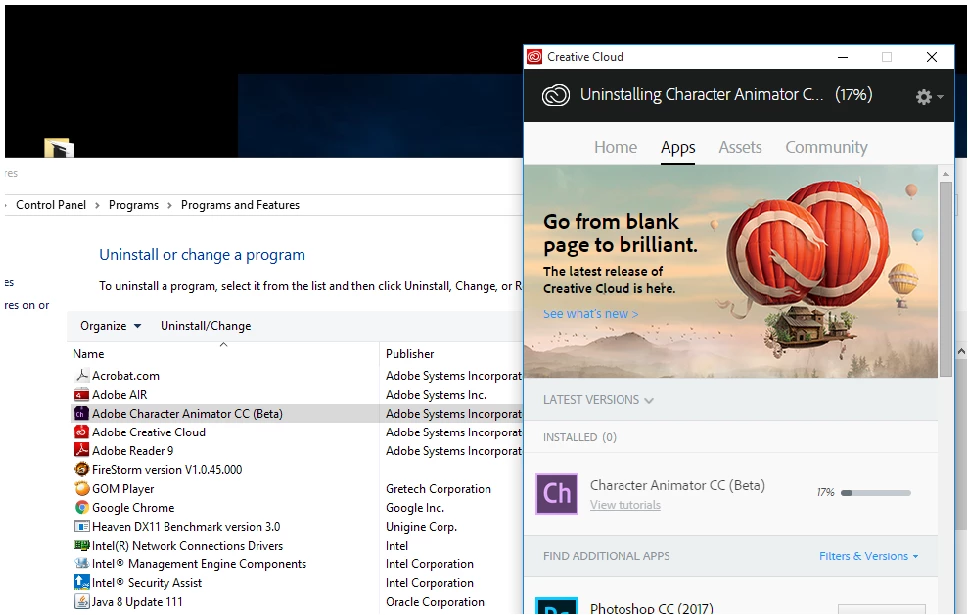The image size is (968, 615).
Task: Select the FireStorm program icon
Action: (x=81, y=469)
